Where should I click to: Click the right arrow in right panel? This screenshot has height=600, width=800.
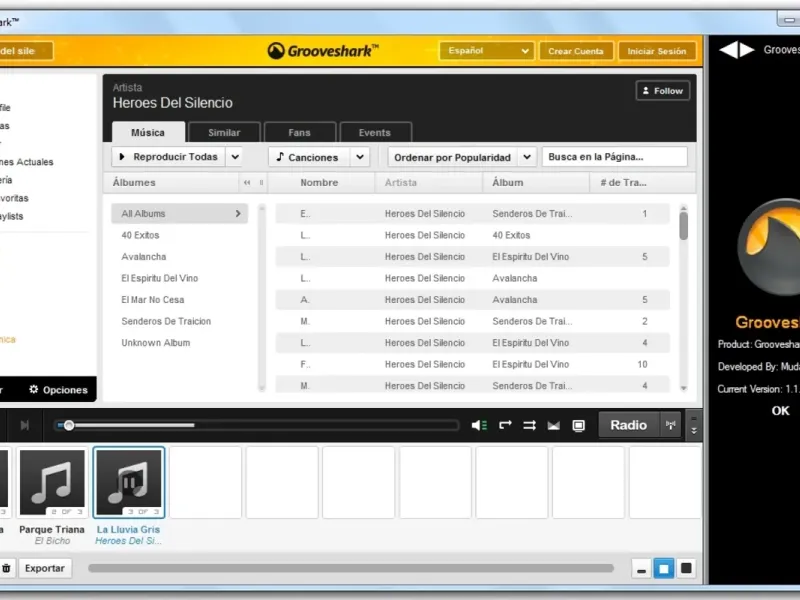[747, 49]
